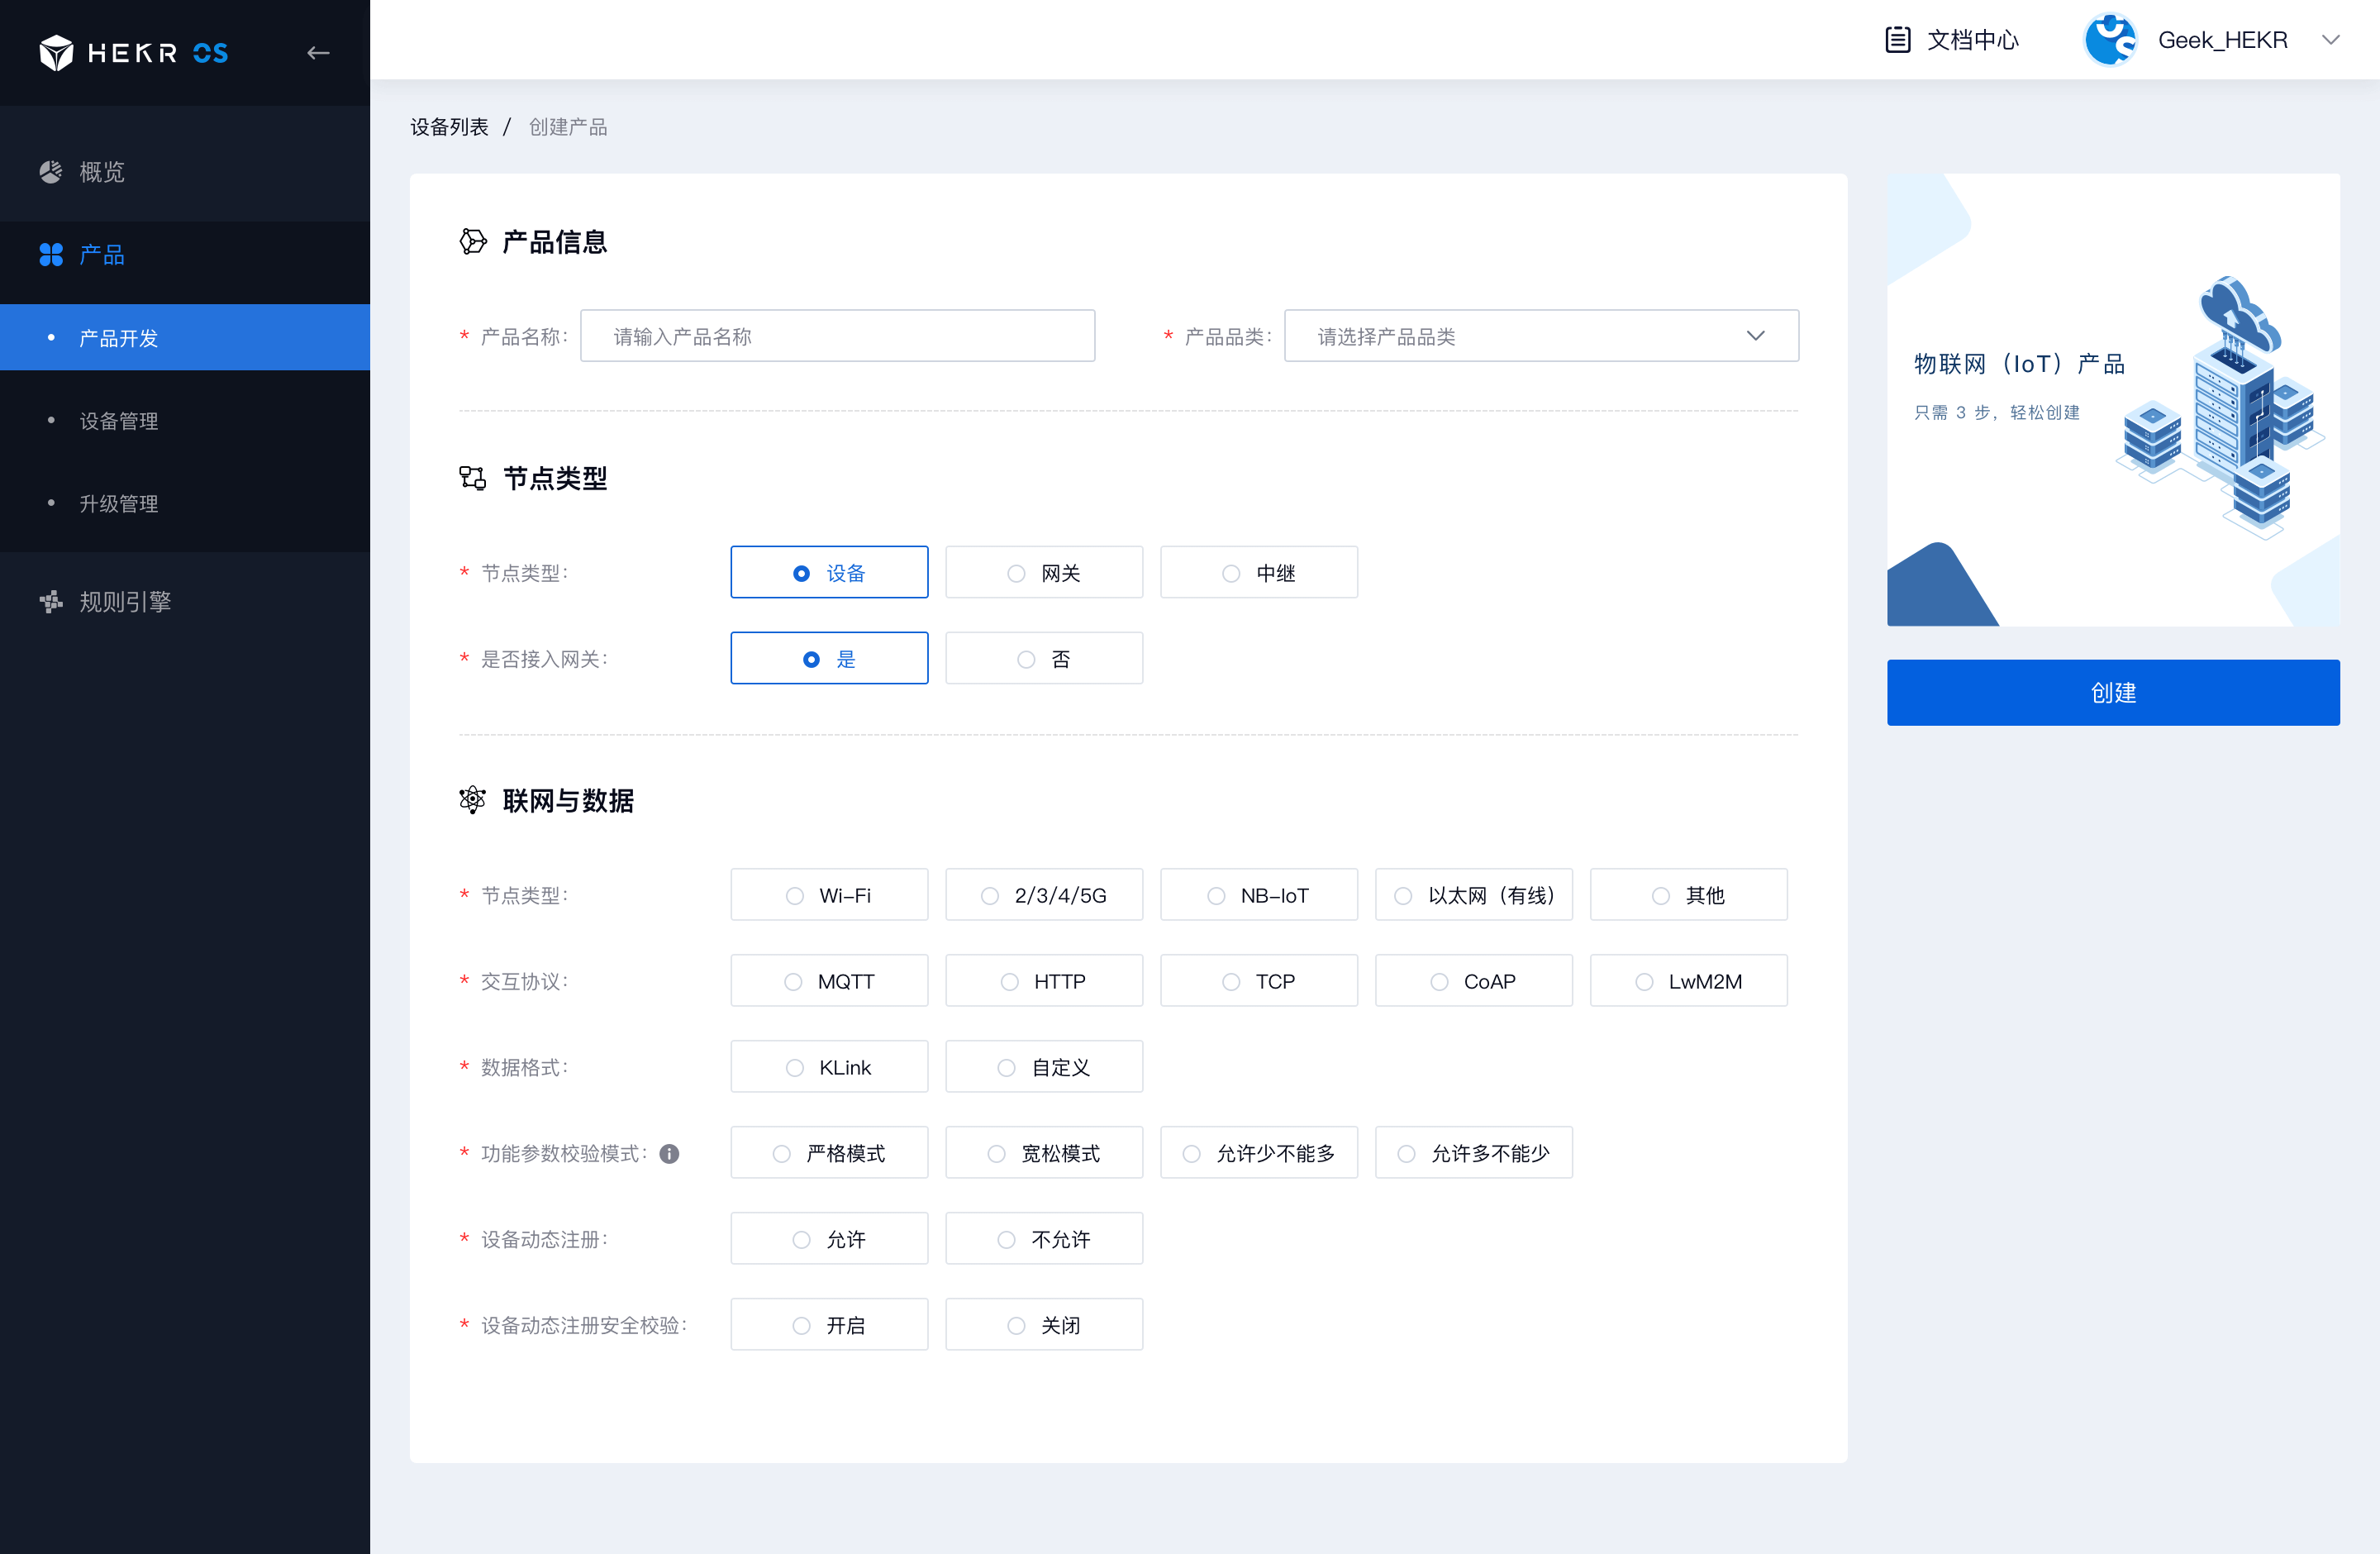Navigate to 设备列表 breadcrumb link
2380x1554 pixels.
click(x=449, y=127)
